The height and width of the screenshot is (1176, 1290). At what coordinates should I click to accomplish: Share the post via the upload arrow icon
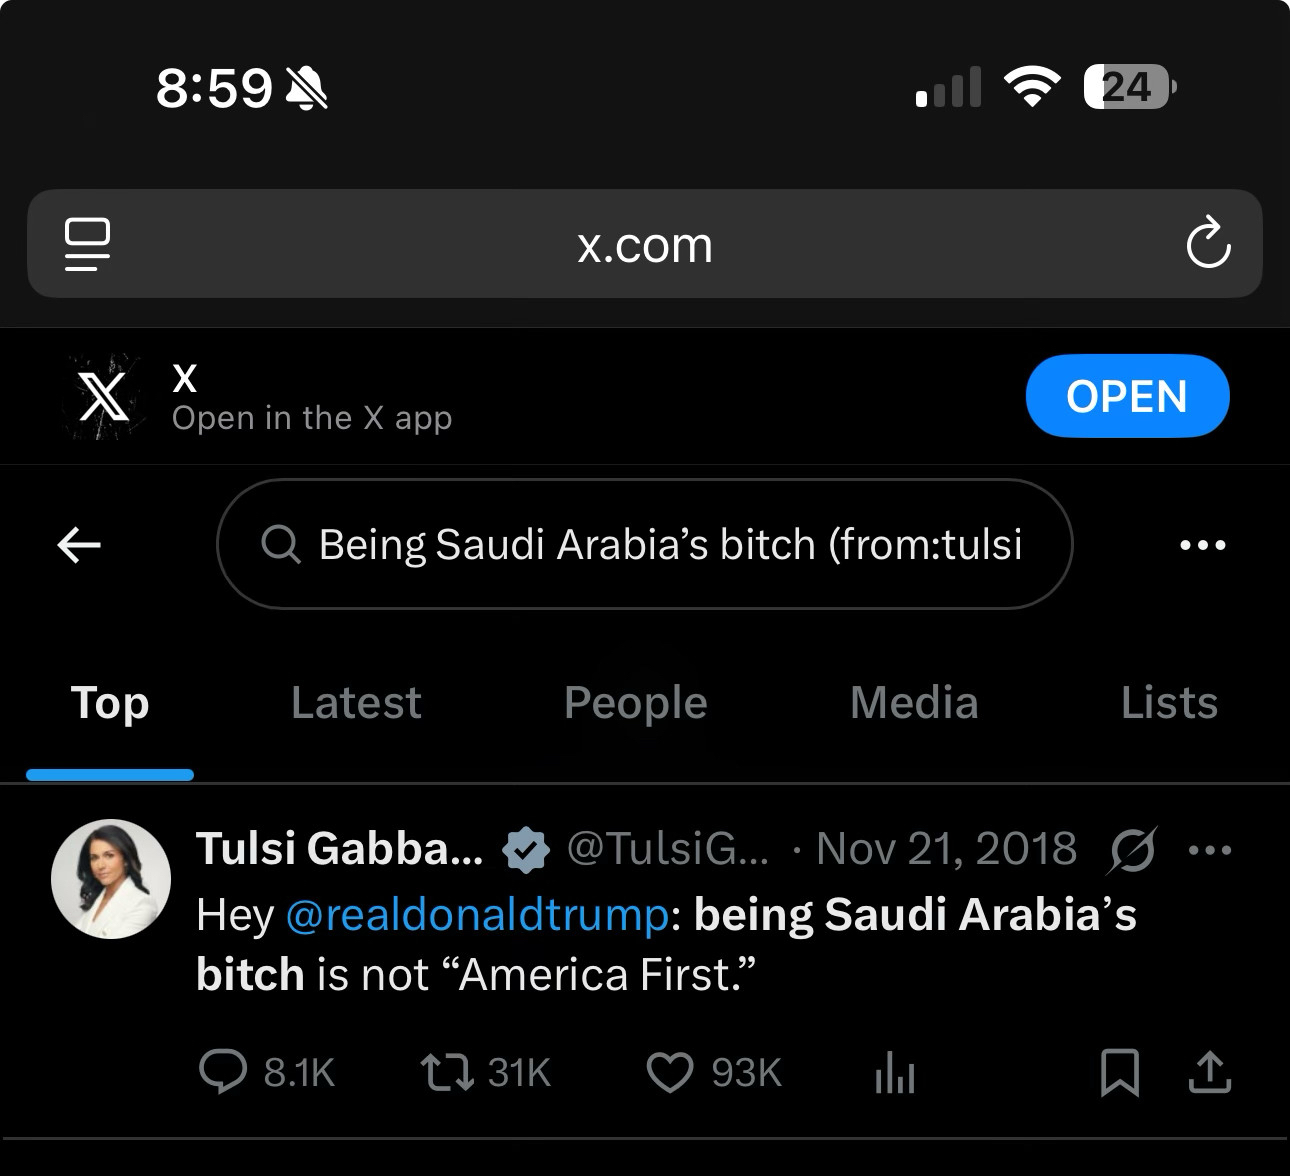pyautogui.click(x=1209, y=1072)
